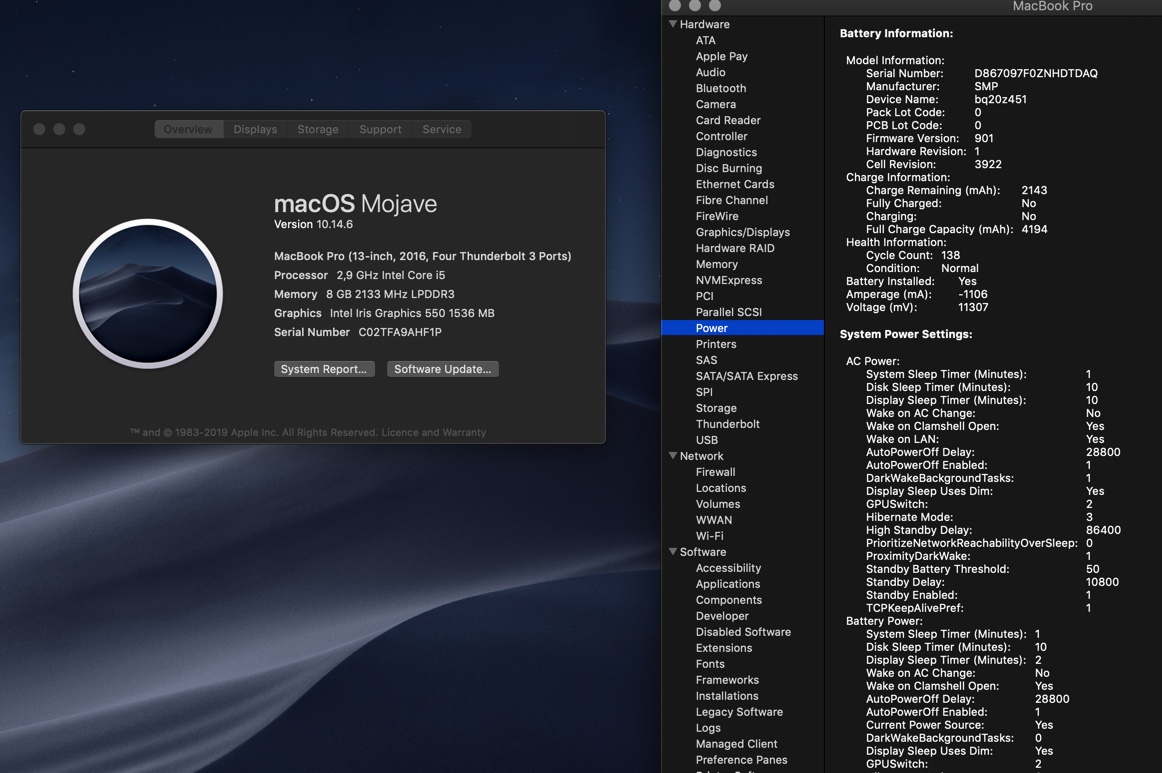Select FireWire in the sidebar

(x=717, y=216)
